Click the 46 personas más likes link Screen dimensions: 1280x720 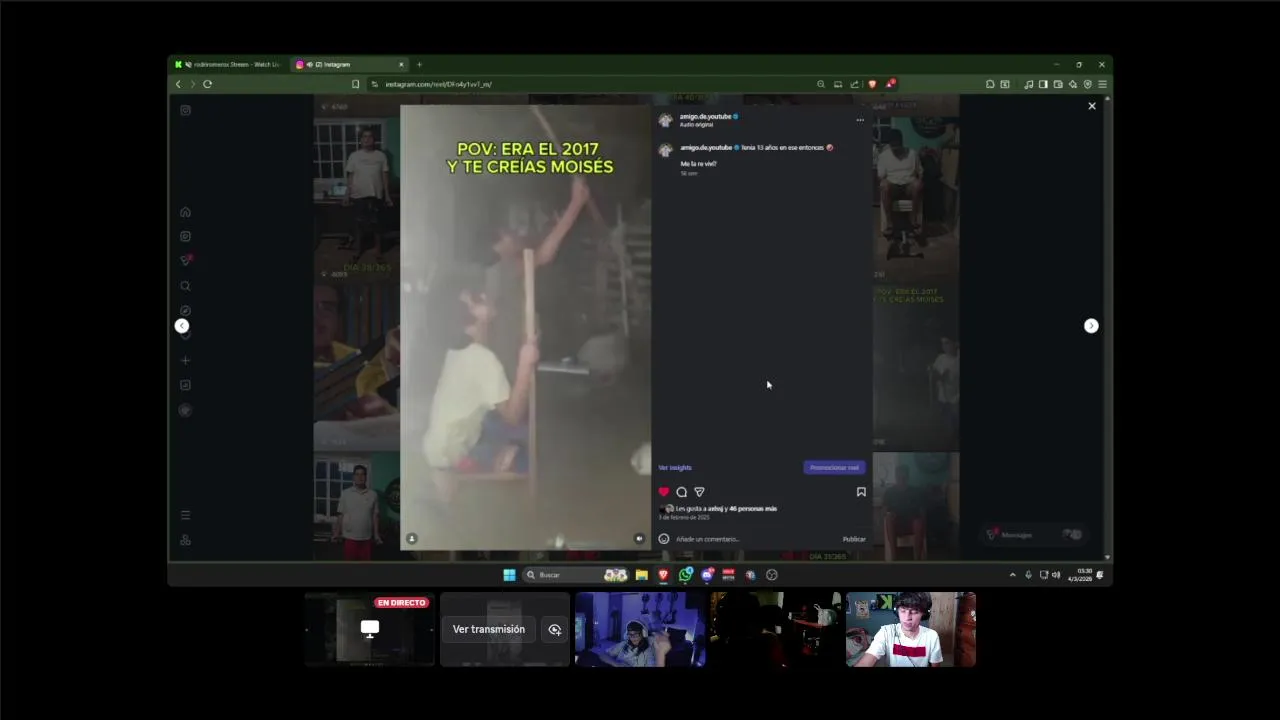pyautogui.click(x=753, y=509)
